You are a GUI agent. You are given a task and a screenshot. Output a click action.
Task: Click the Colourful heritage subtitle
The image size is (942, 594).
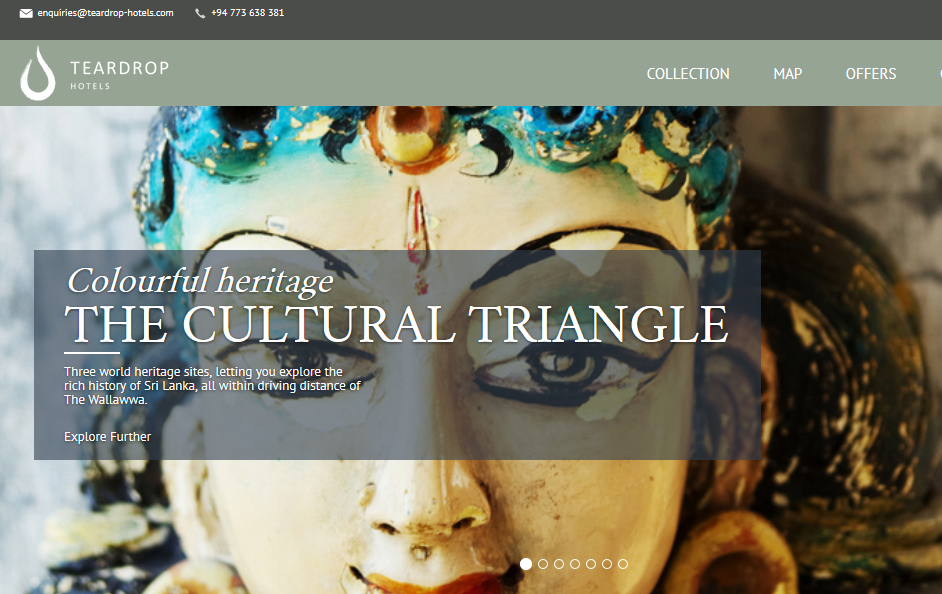click(x=200, y=281)
